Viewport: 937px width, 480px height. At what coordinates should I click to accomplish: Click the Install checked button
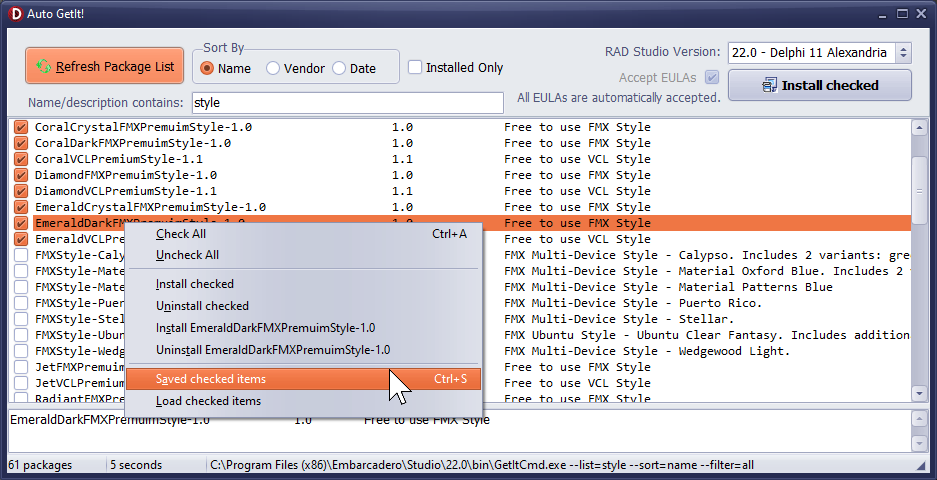point(820,85)
